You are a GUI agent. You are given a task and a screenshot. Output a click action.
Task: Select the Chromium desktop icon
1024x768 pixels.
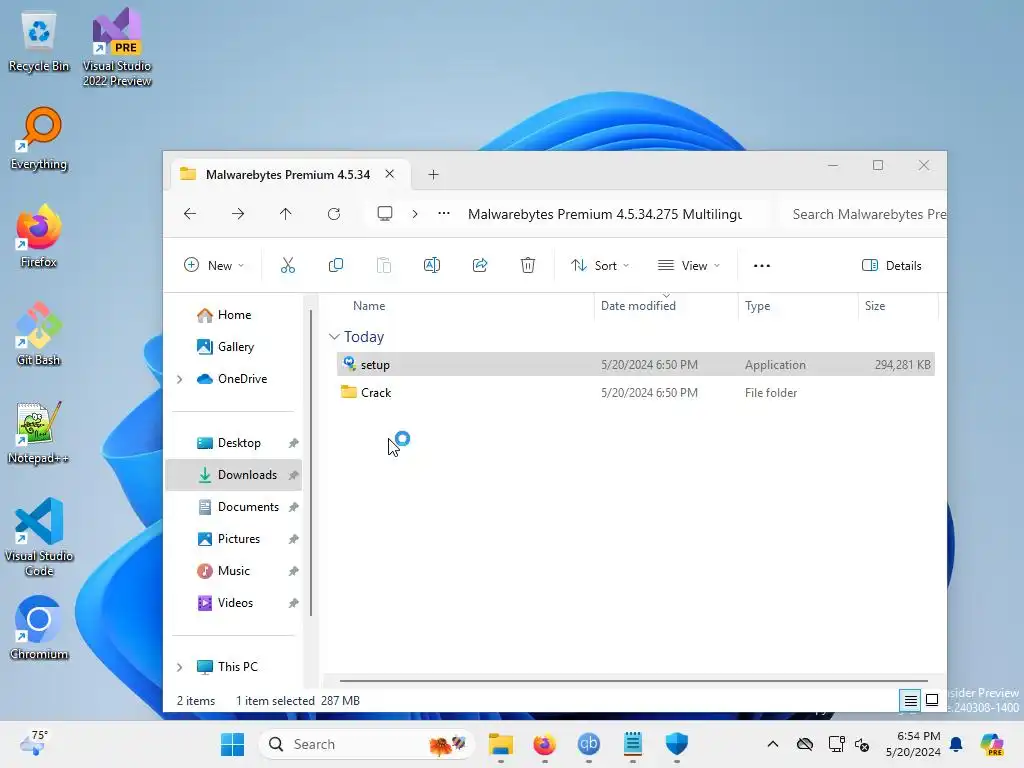39,628
